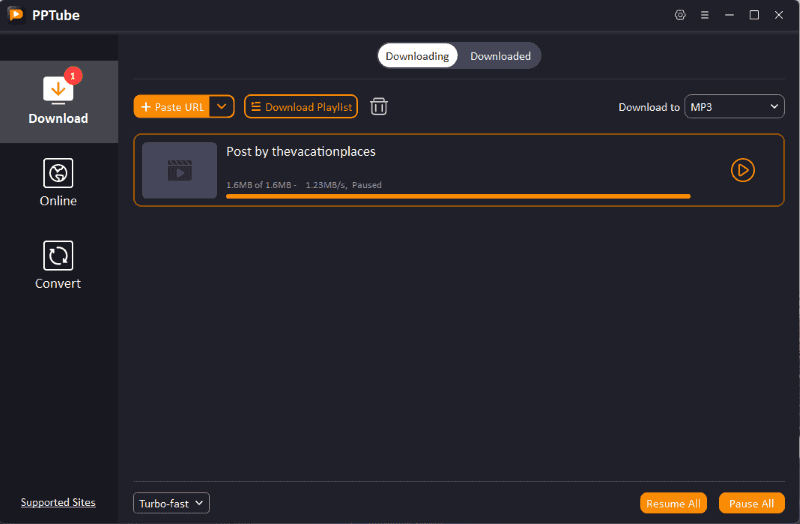800x524 pixels.
Task: Open the Online browser section
Action: [x=58, y=183]
